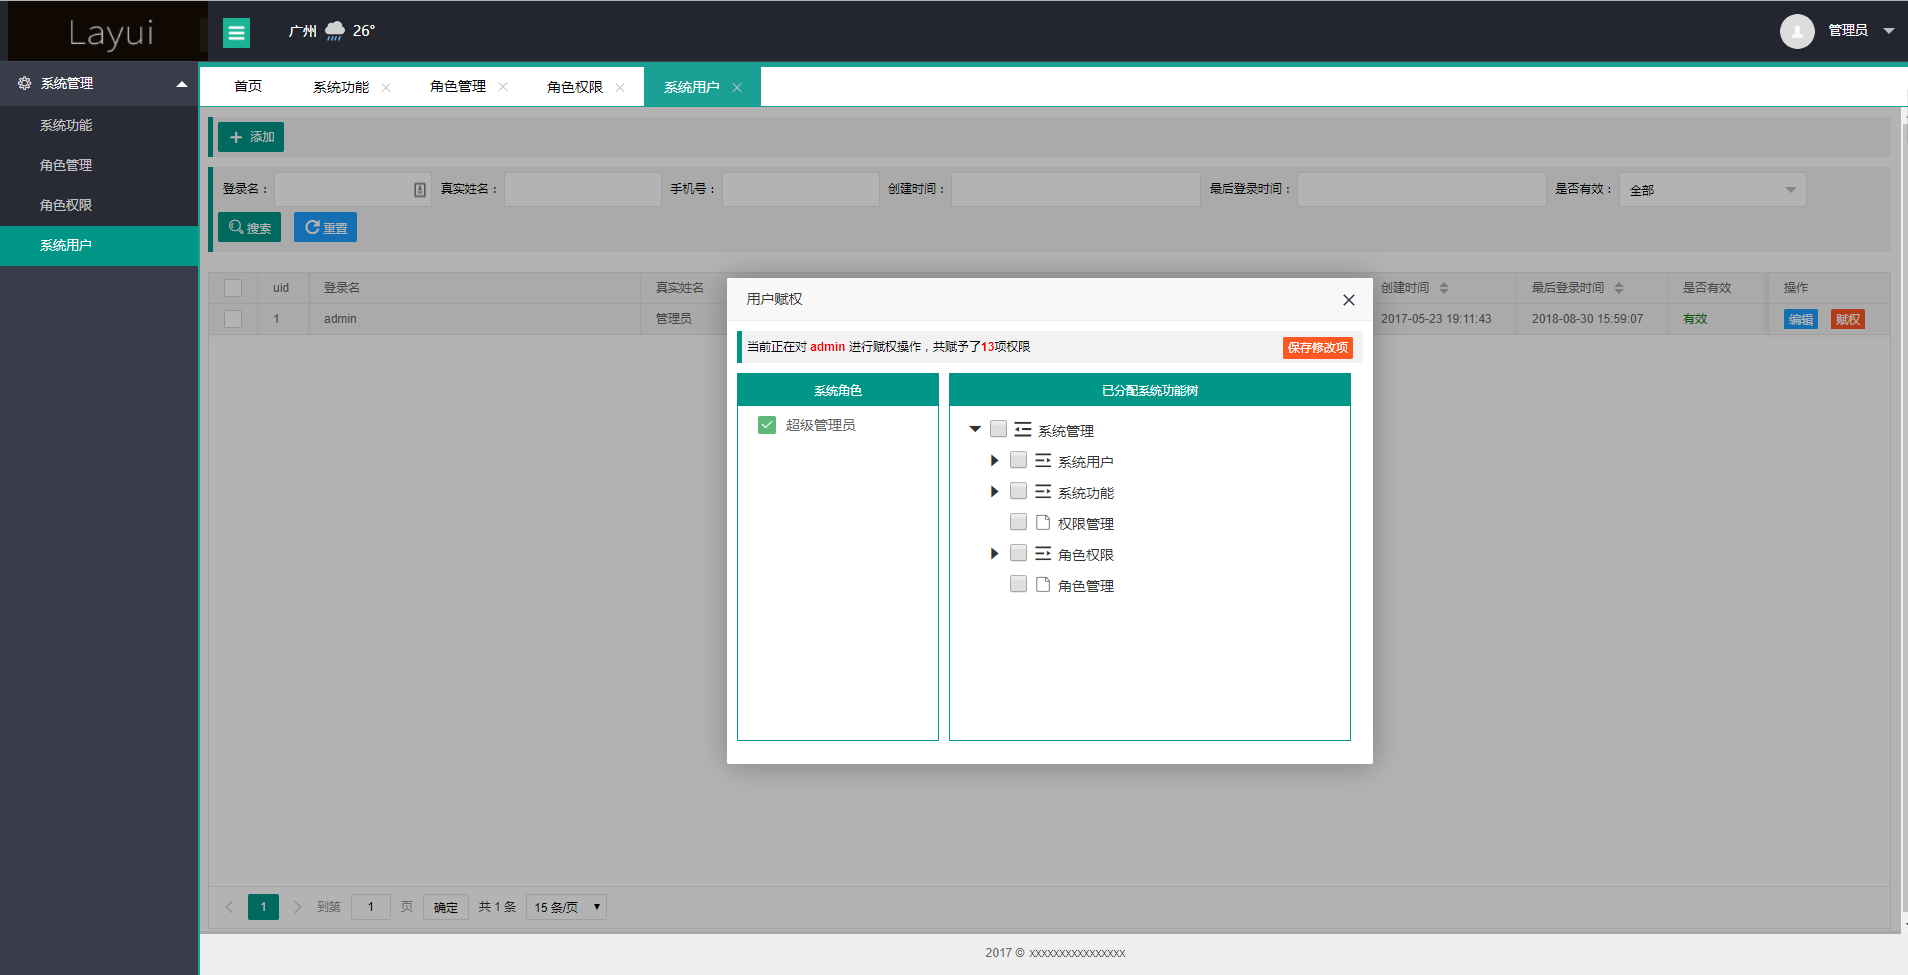The width and height of the screenshot is (1908, 975).
Task: Click the 保存修改项 button
Action: (x=1317, y=347)
